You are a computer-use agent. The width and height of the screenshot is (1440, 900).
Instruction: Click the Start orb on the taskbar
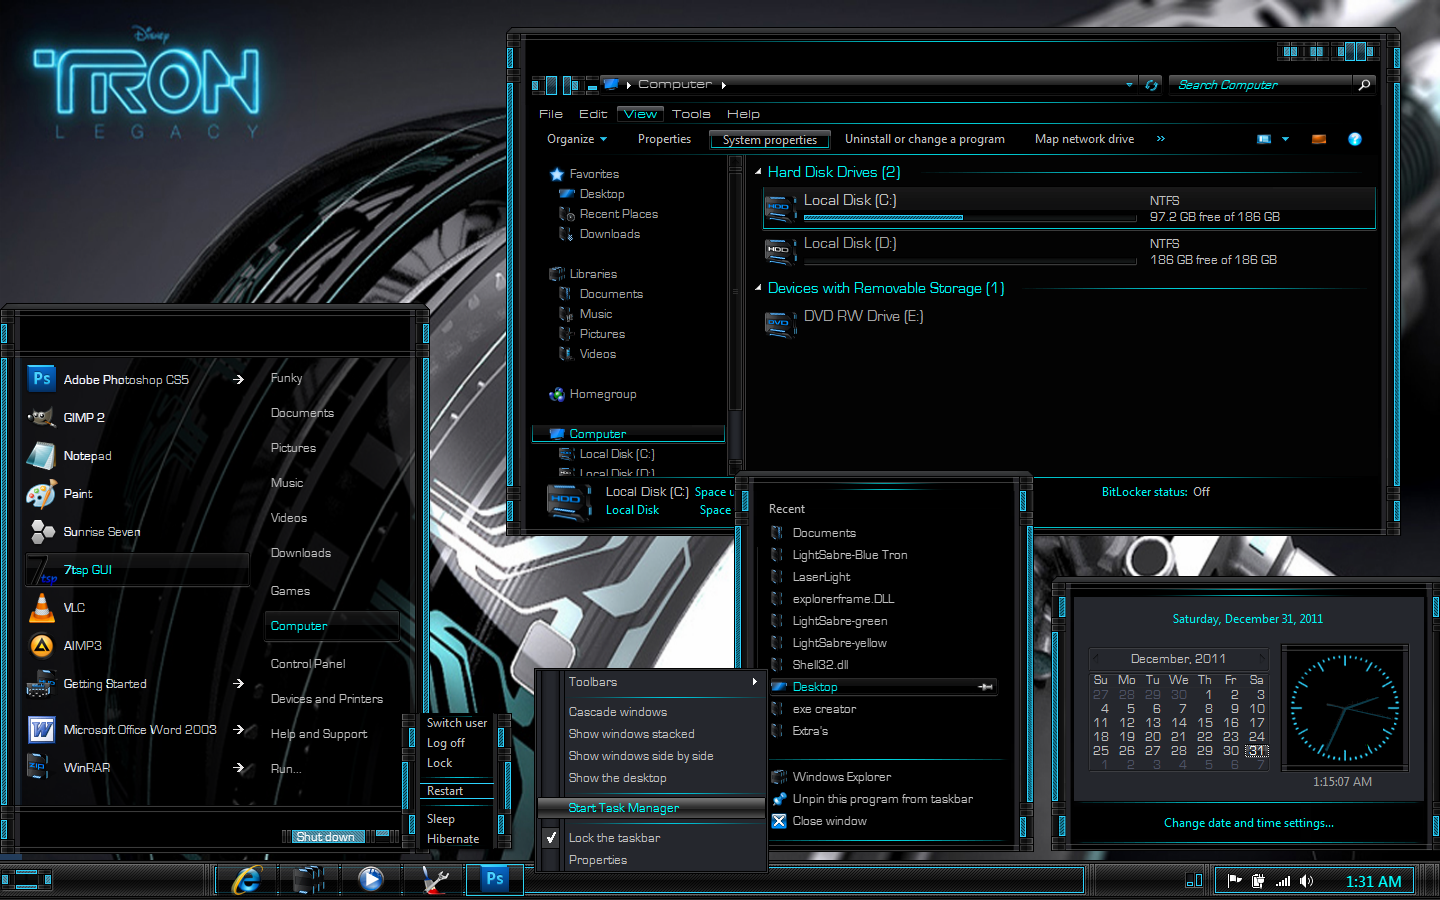pyautogui.click(x=27, y=880)
